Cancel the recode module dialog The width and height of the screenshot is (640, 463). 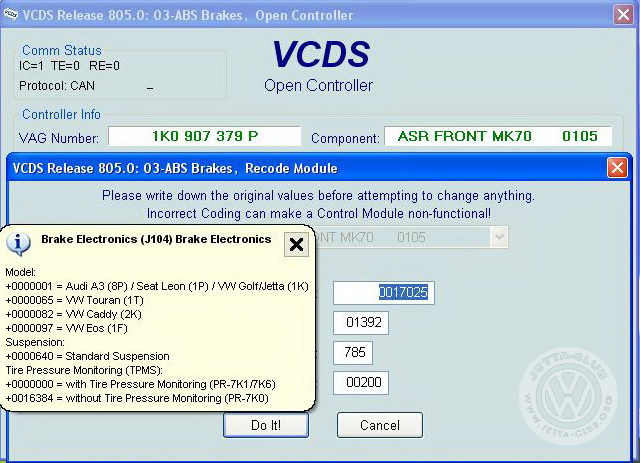pos(380,425)
